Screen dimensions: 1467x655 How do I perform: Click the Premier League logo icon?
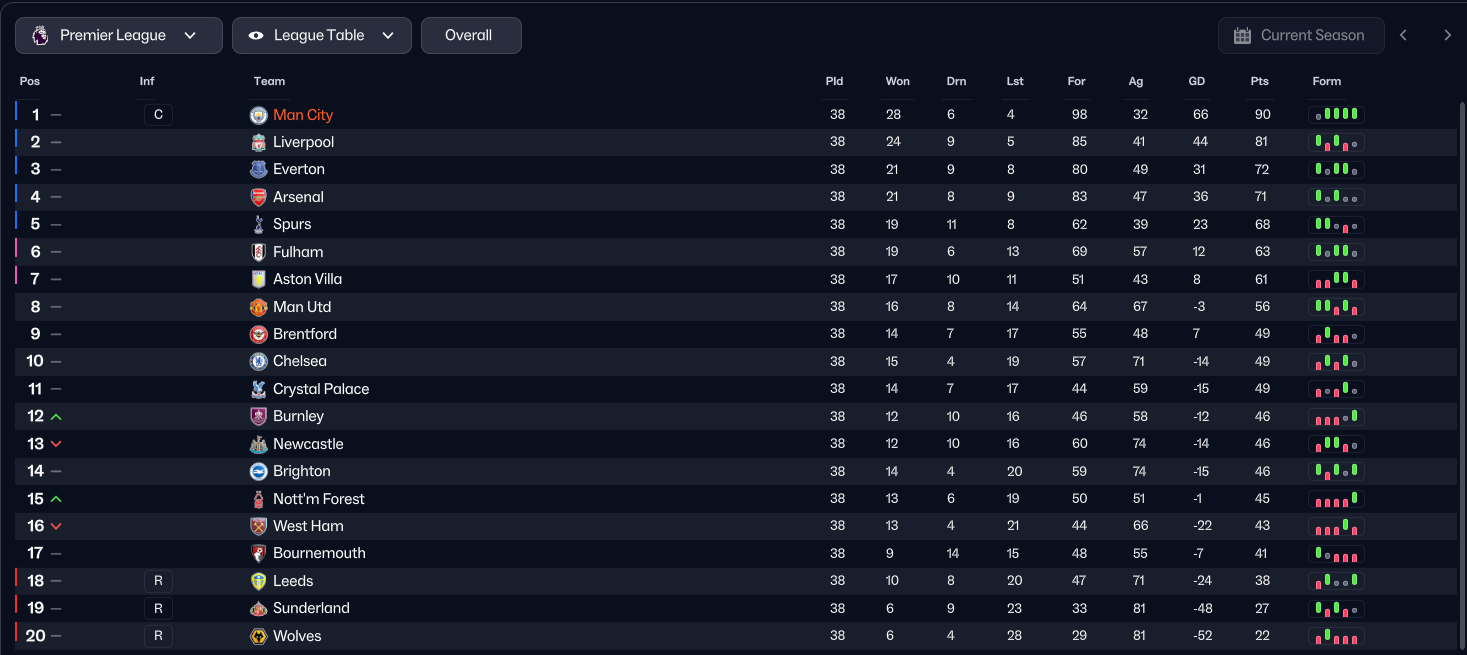coord(40,36)
